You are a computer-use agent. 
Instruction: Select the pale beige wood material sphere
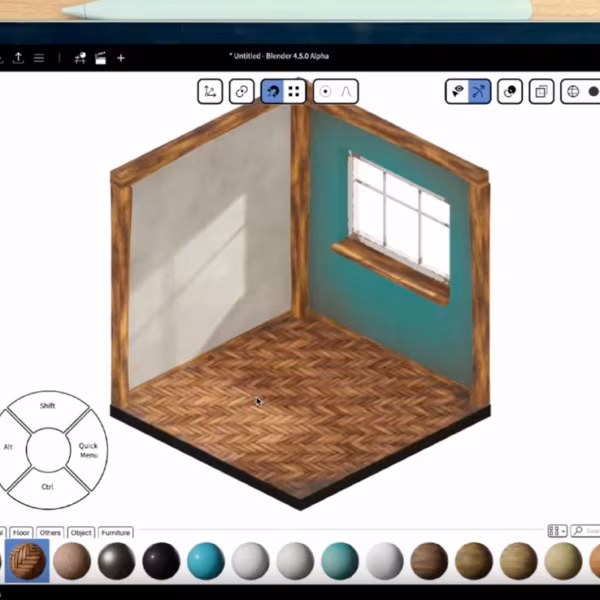pos(563,561)
